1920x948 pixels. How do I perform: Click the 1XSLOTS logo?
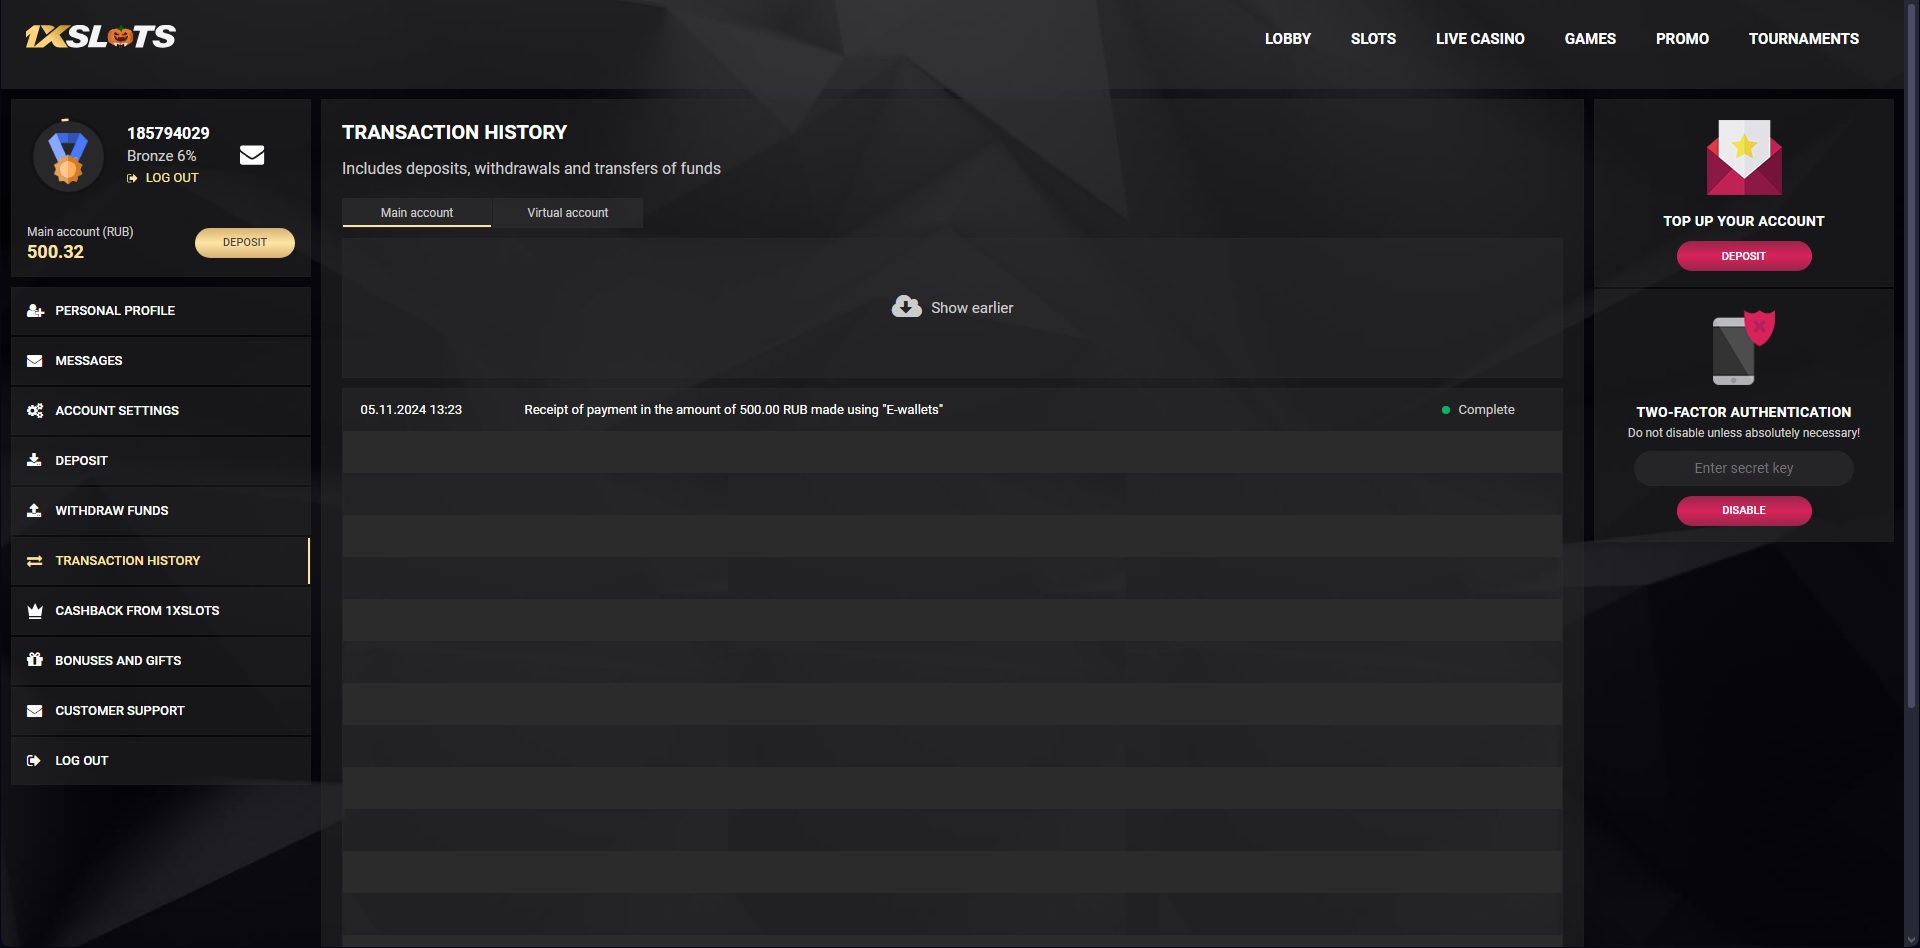[100, 37]
